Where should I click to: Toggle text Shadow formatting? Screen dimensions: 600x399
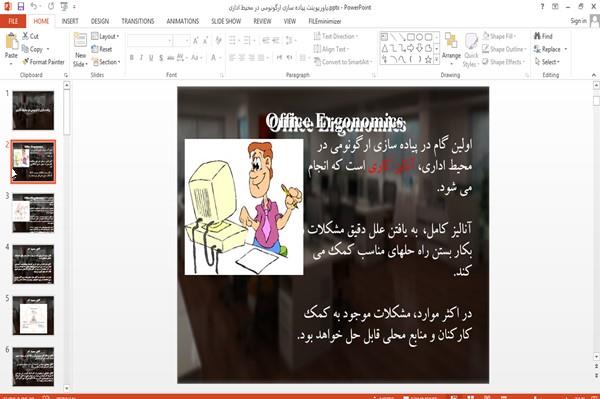161,58
